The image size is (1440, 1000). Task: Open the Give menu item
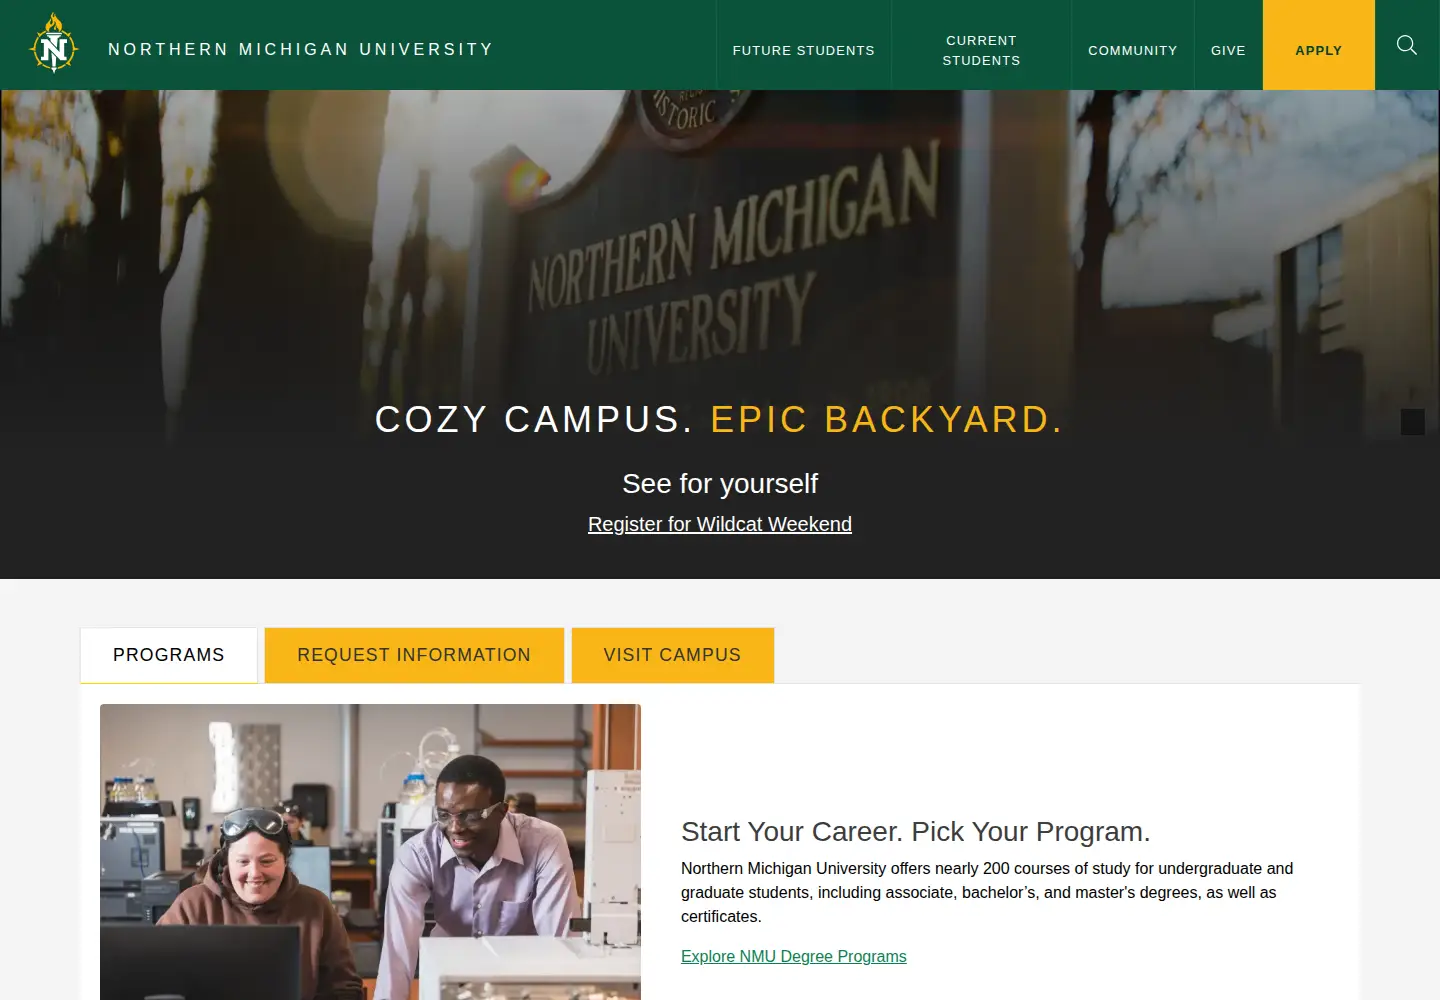1228,50
